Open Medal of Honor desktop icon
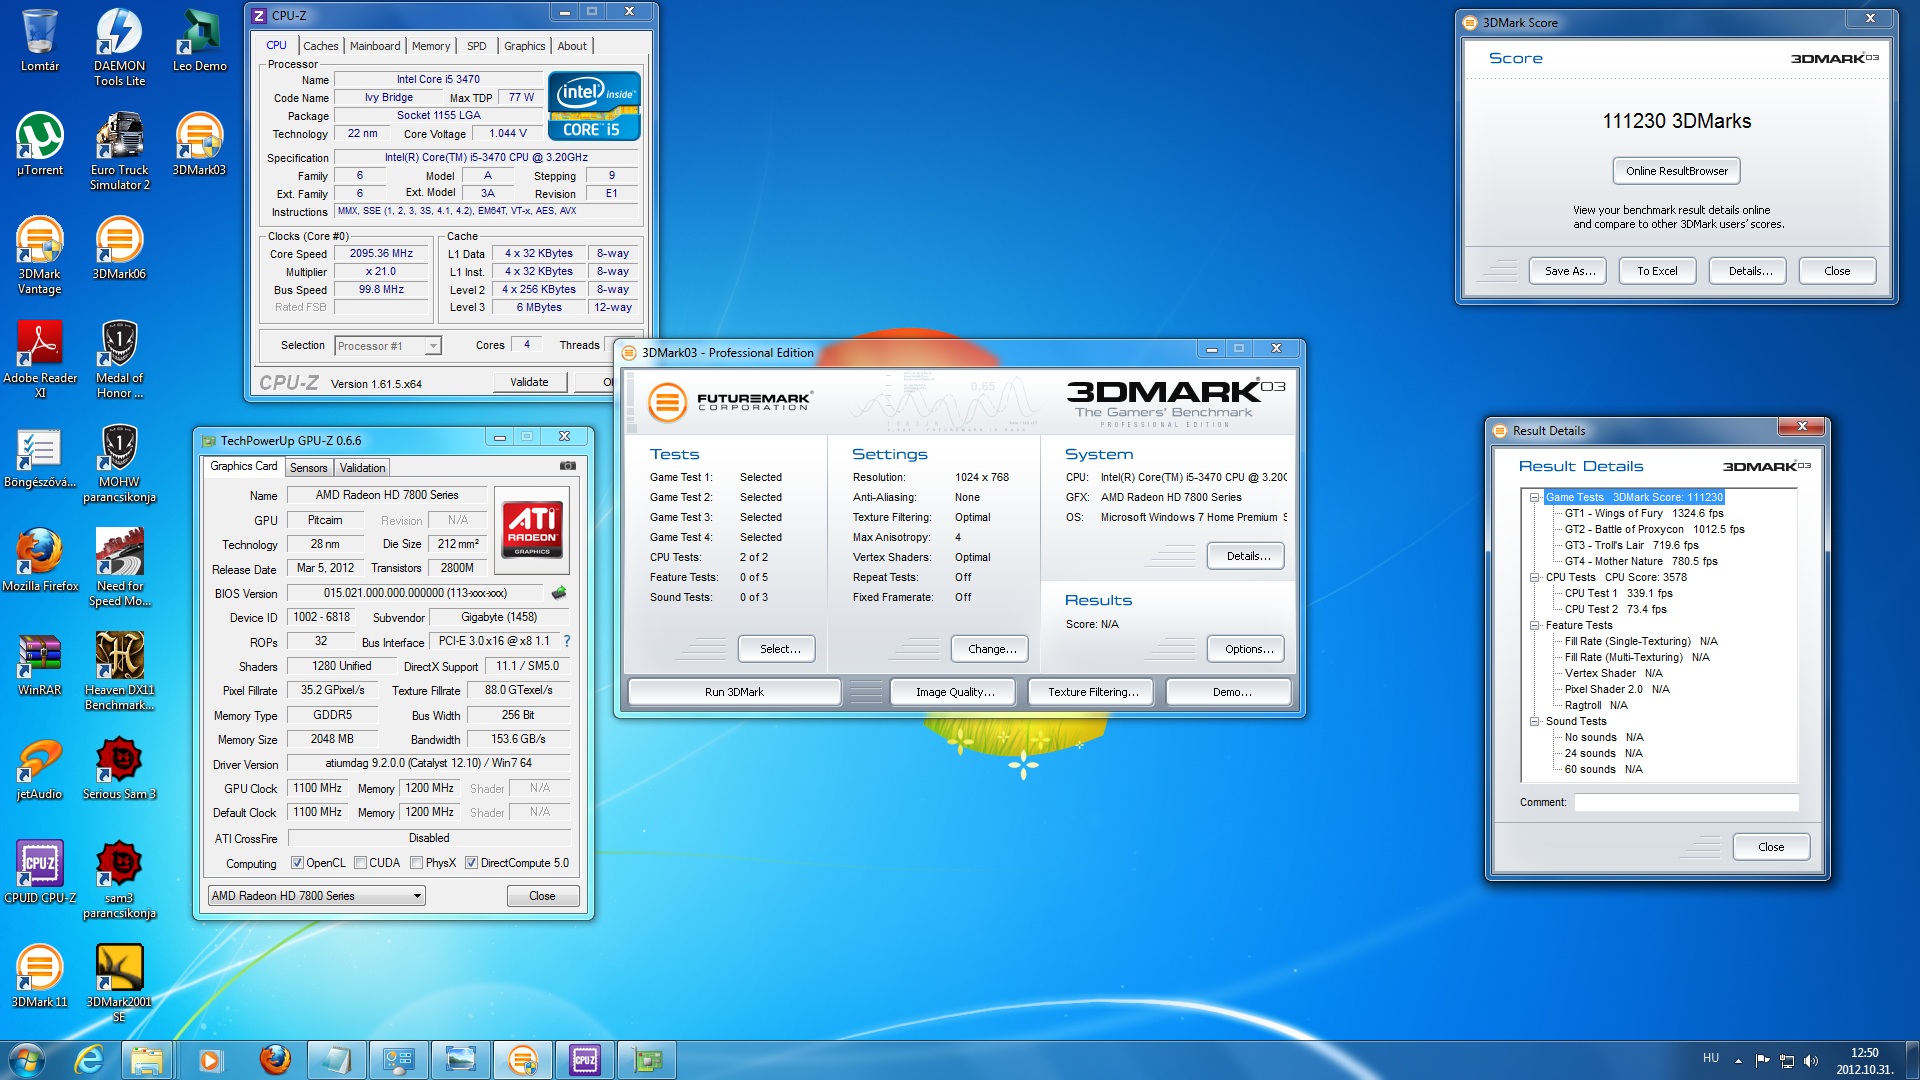Viewport: 1920px width, 1080px height. 119,359
